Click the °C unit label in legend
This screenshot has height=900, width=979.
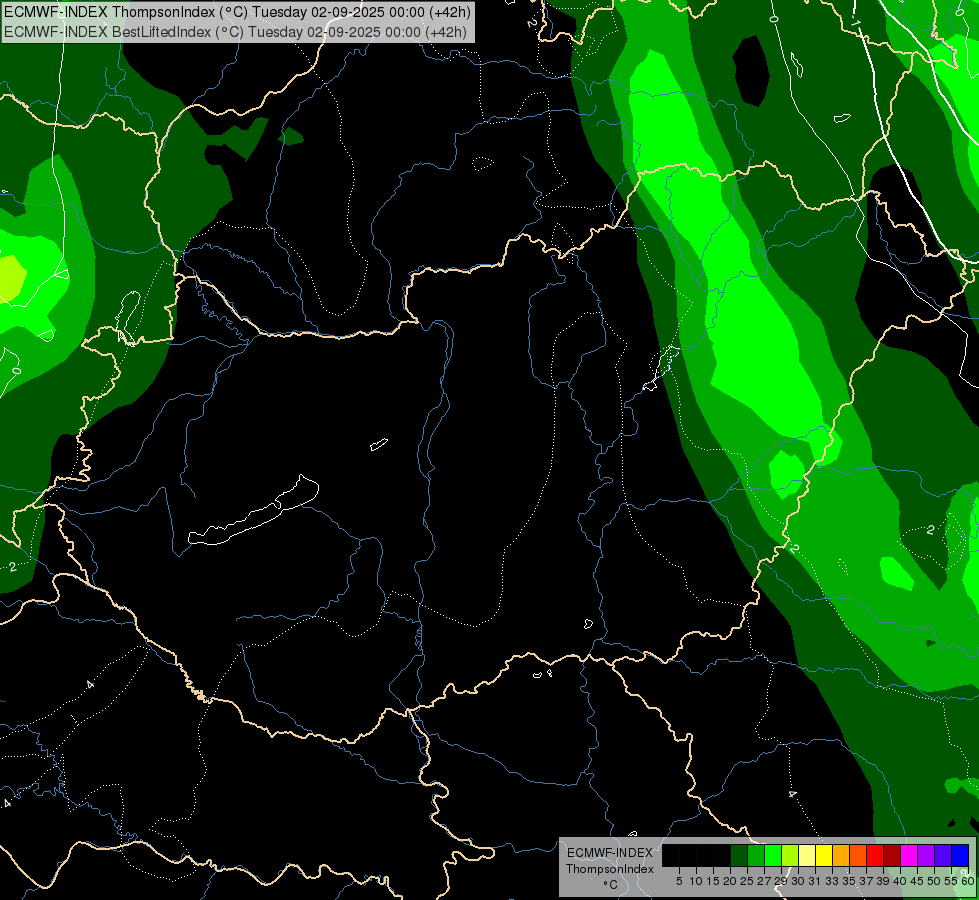tap(610, 885)
